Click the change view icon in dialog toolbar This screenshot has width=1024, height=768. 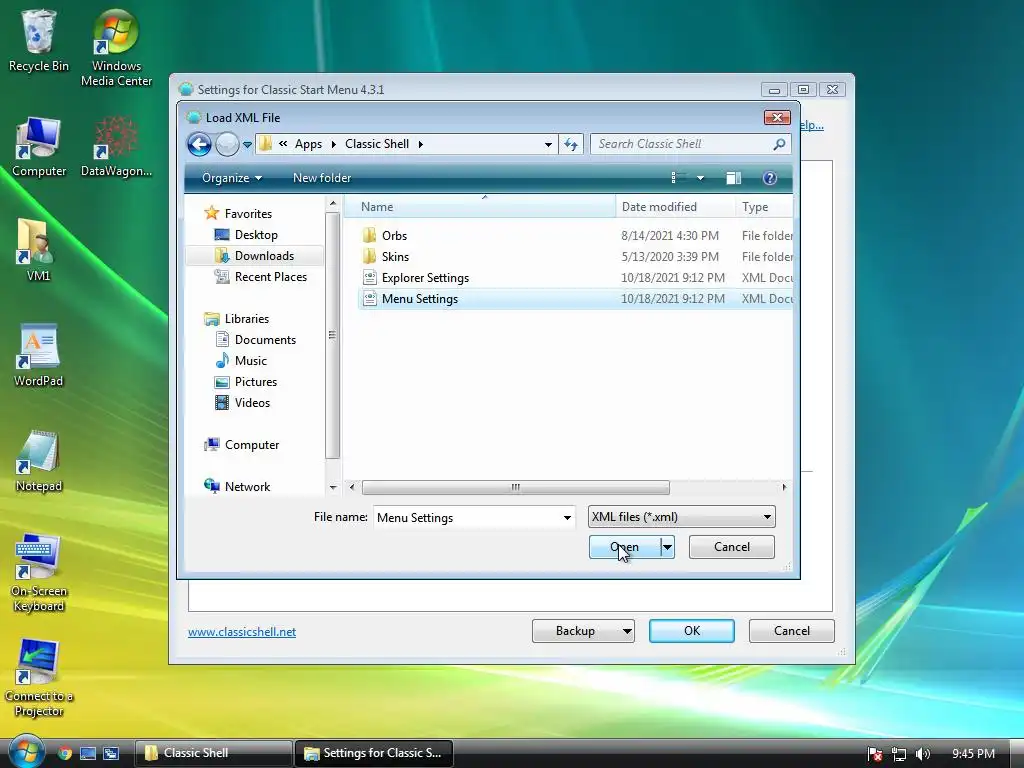(679, 178)
